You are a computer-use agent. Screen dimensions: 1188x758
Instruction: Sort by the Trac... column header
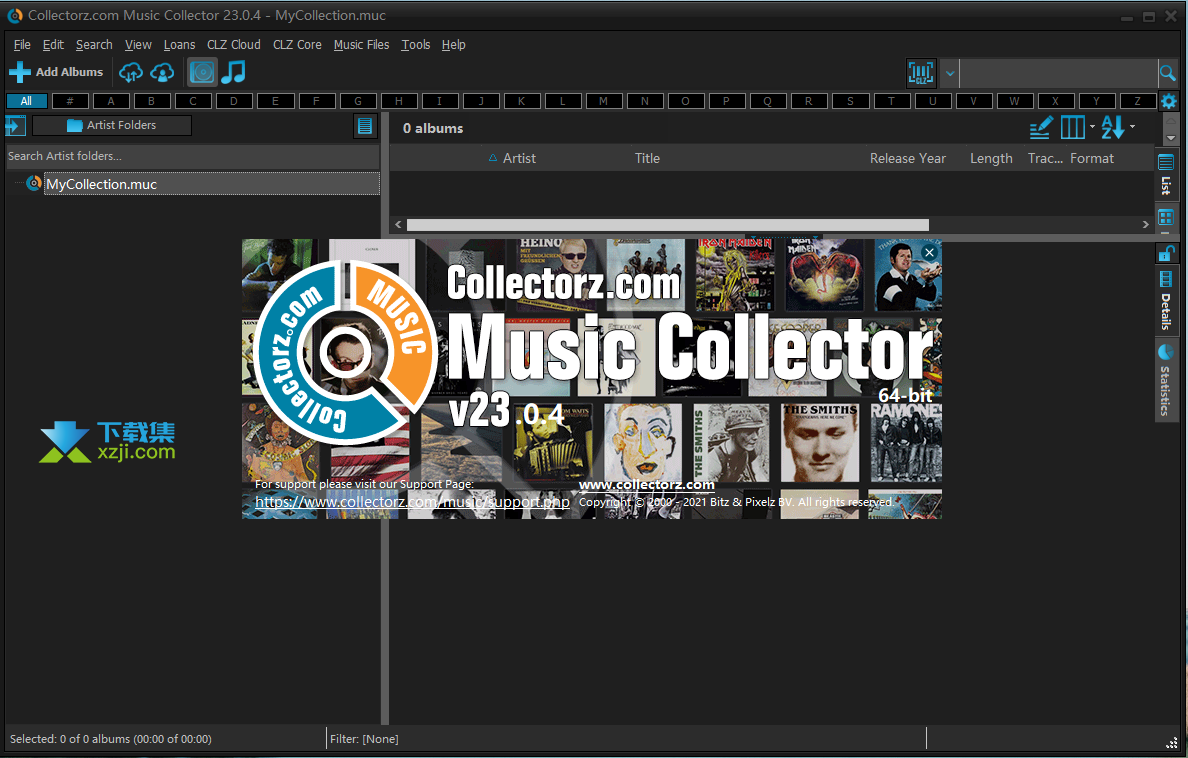[1045, 158]
